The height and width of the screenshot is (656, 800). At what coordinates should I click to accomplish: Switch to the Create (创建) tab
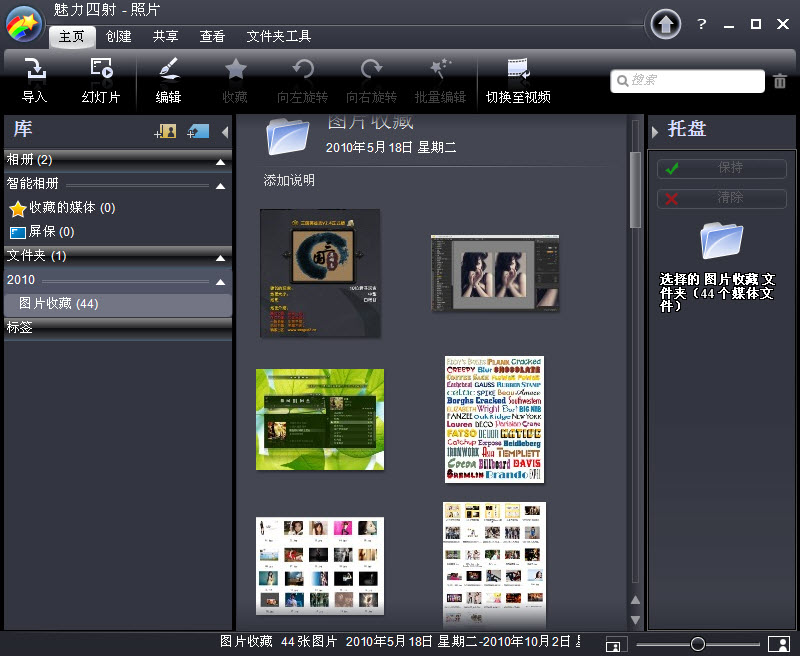click(x=118, y=37)
